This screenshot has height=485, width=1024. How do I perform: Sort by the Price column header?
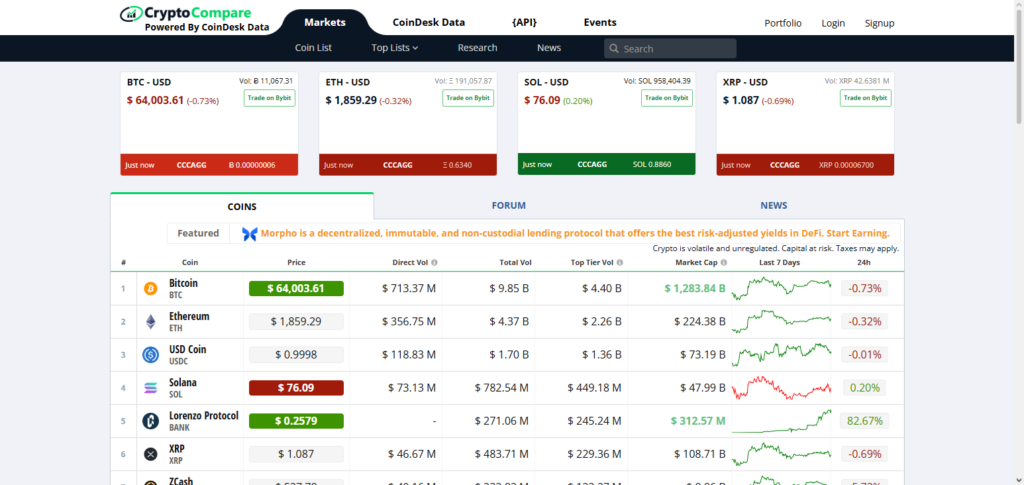(296, 262)
